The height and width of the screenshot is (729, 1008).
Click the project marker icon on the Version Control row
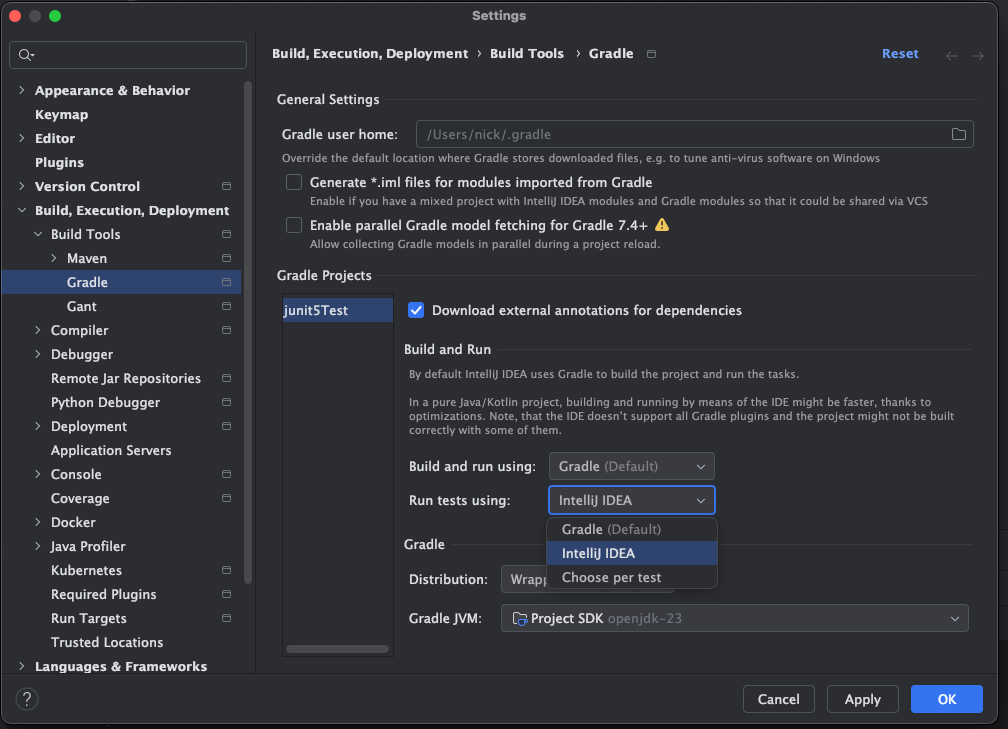pos(226,186)
